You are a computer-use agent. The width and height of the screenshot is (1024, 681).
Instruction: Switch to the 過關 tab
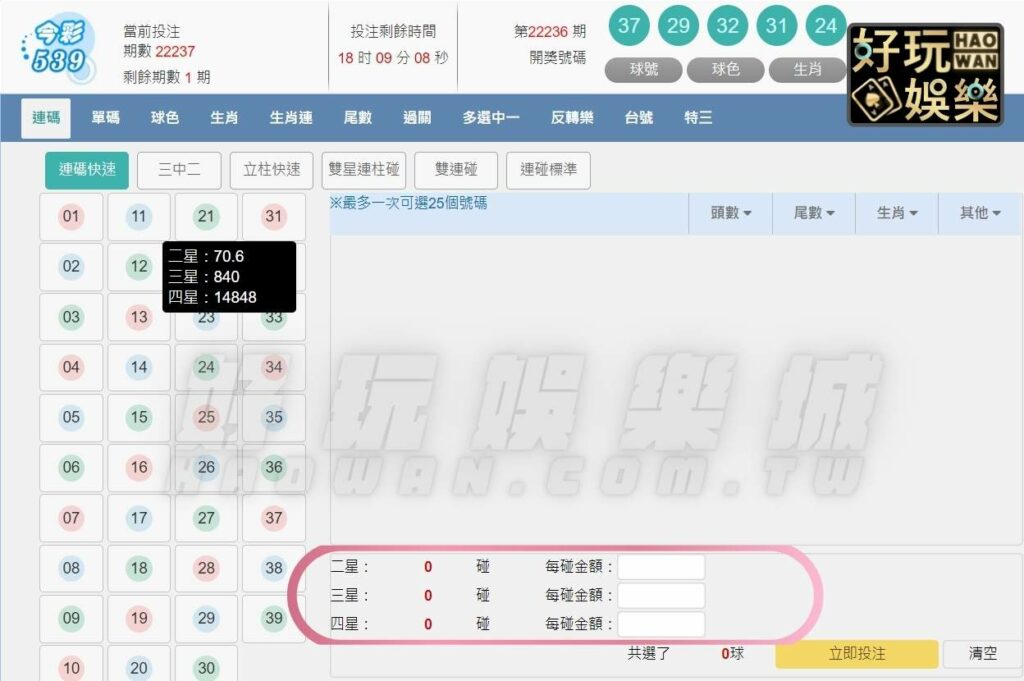[417, 117]
